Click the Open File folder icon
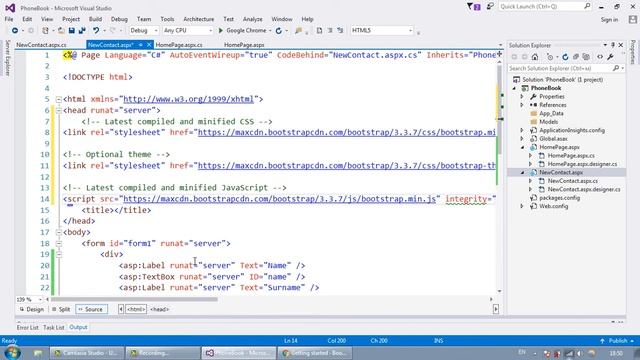This screenshot has width=640, height=360. (x=61, y=31)
